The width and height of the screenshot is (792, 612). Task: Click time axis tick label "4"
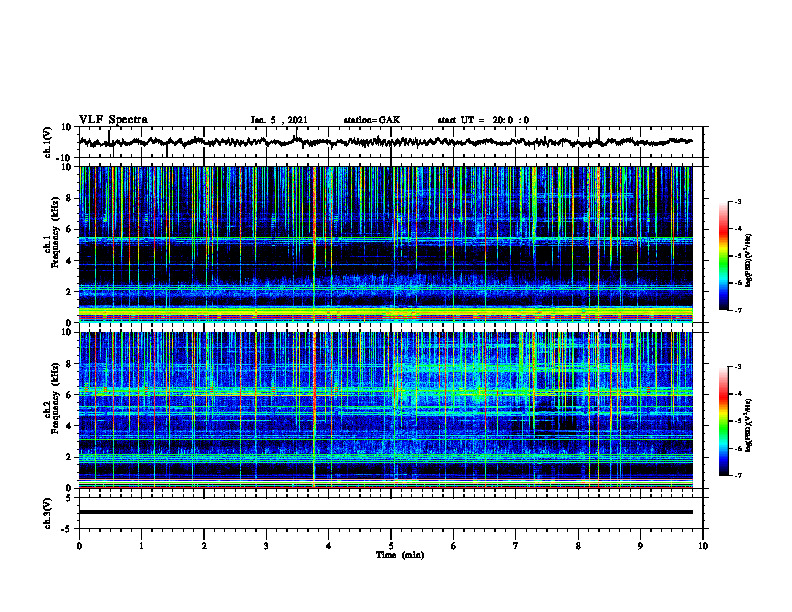[x=329, y=546]
